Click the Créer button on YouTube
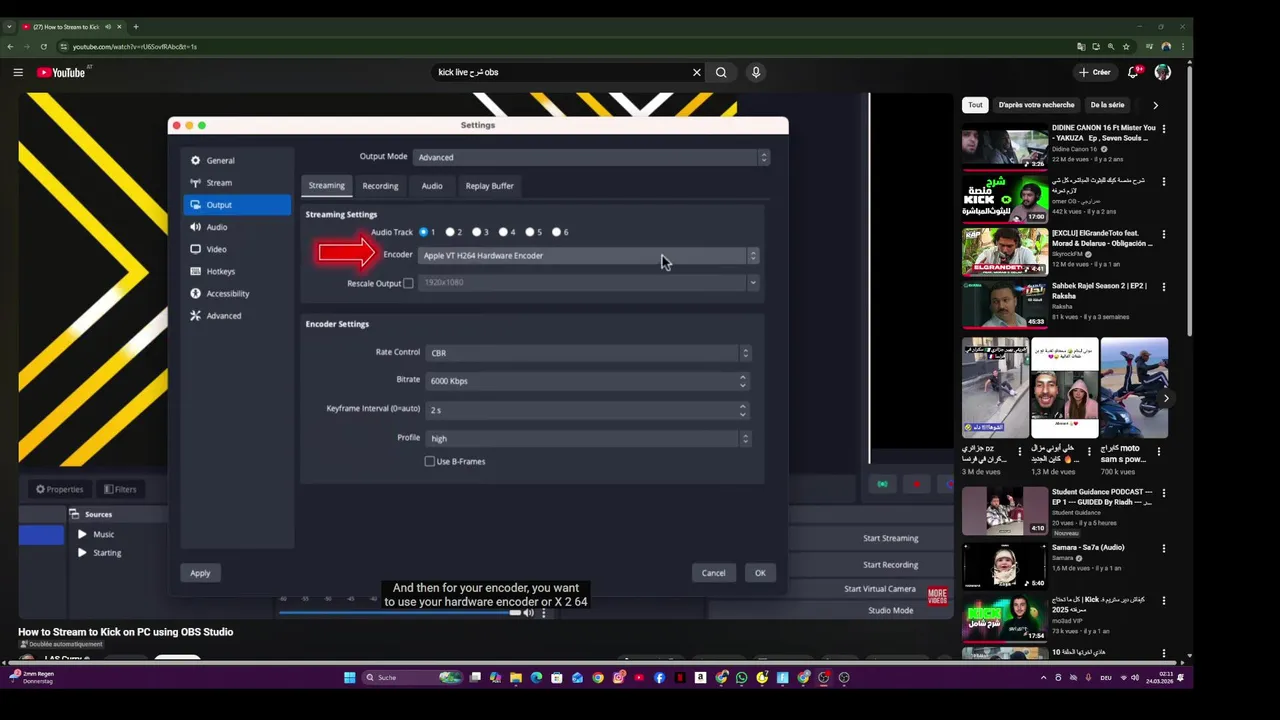The width and height of the screenshot is (1280, 720). (x=1095, y=72)
